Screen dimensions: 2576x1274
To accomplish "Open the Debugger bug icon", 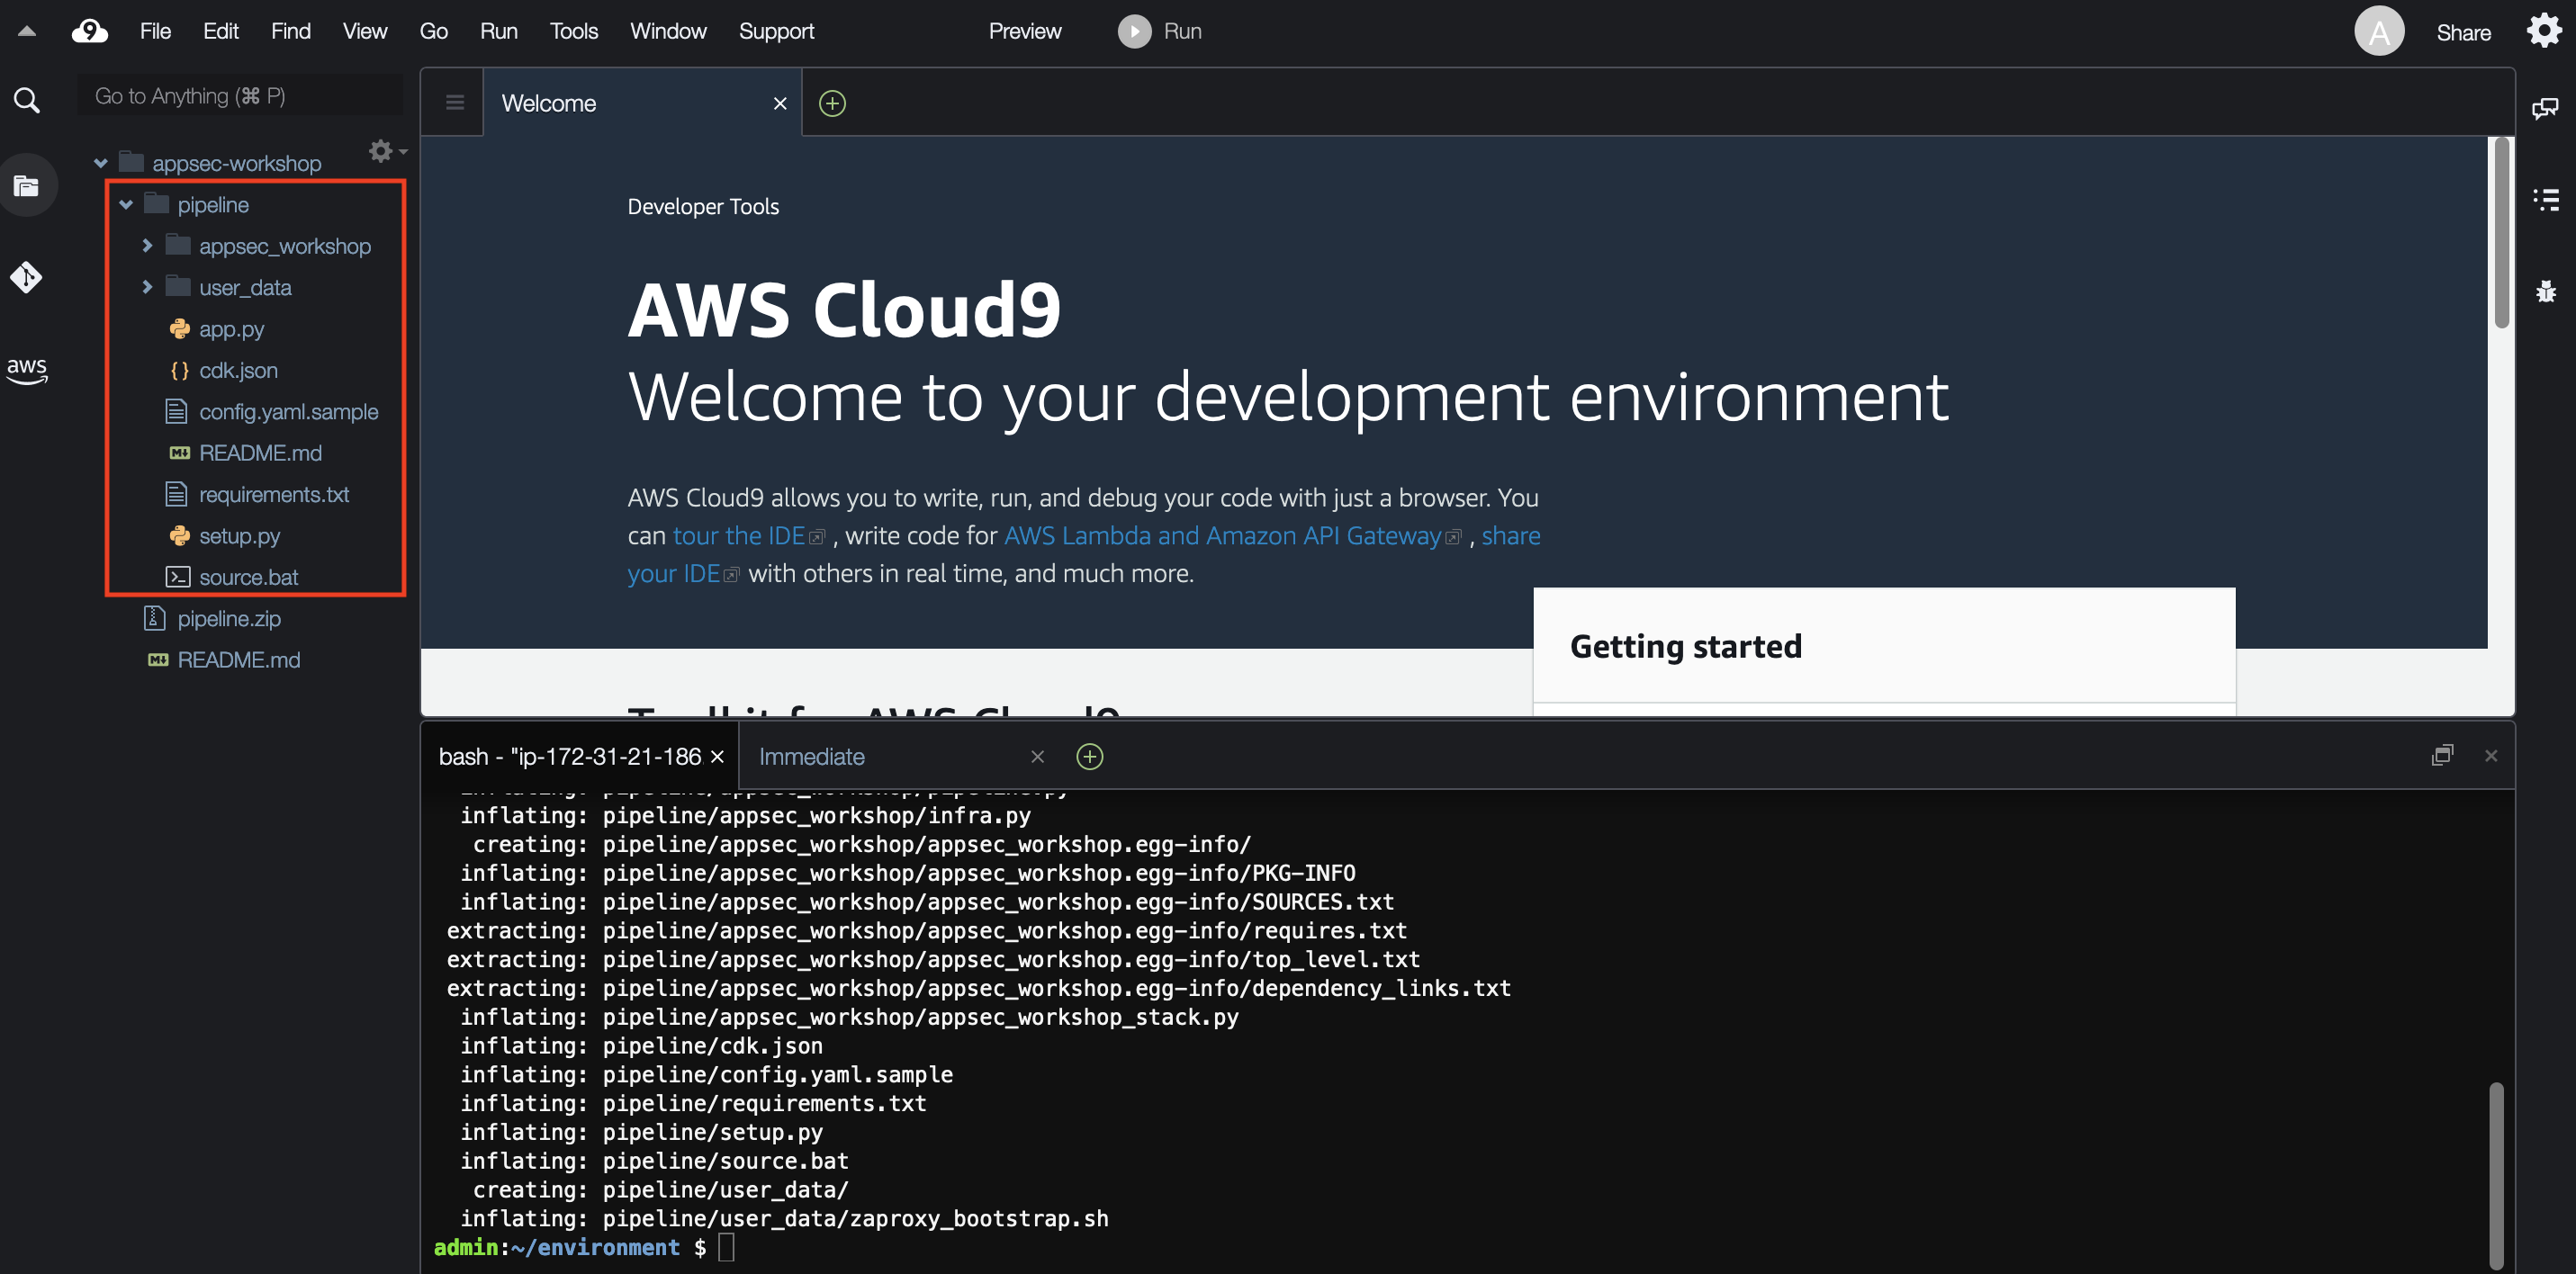I will point(2545,291).
